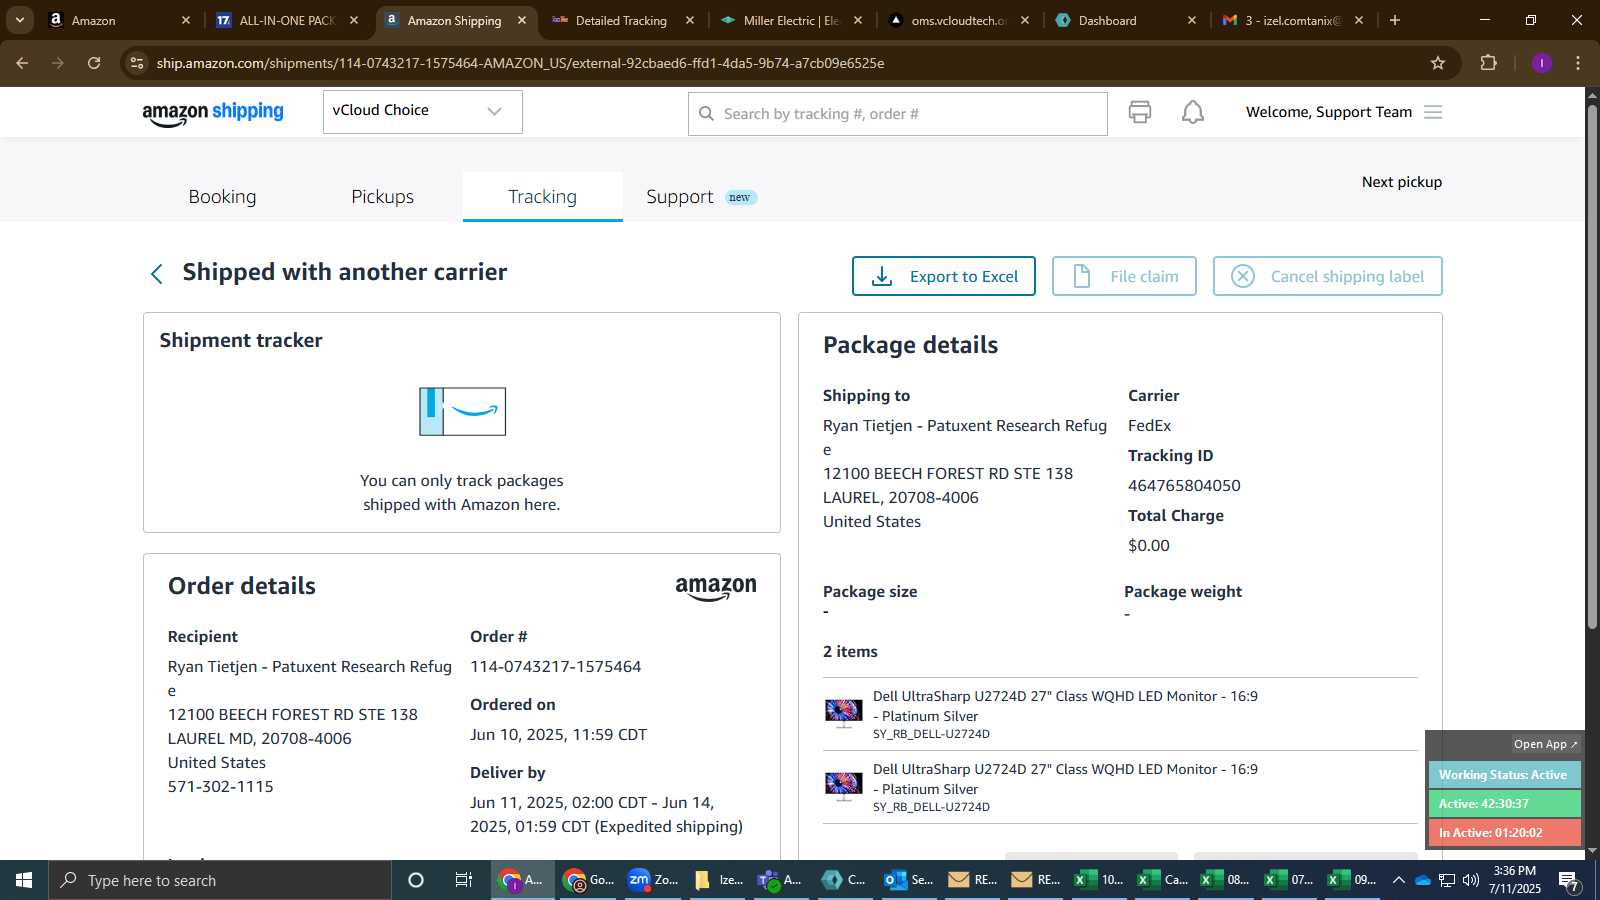Select order number 114-0743217-1575464
Image resolution: width=1600 pixels, height=900 pixels.
(x=555, y=667)
